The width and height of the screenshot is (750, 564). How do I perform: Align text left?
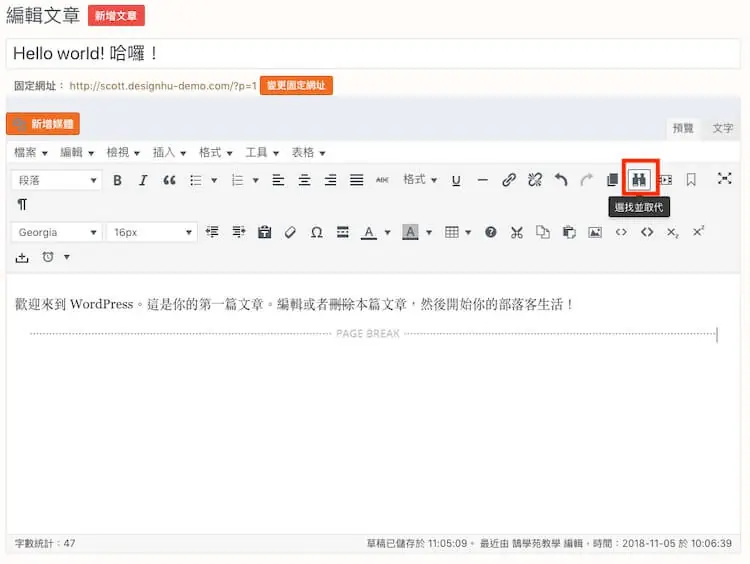278,180
